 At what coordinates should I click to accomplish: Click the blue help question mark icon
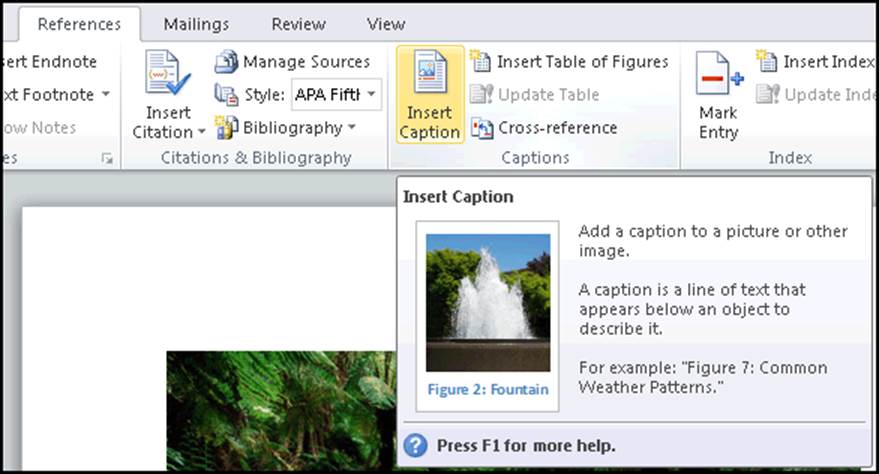pyautogui.click(x=416, y=445)
